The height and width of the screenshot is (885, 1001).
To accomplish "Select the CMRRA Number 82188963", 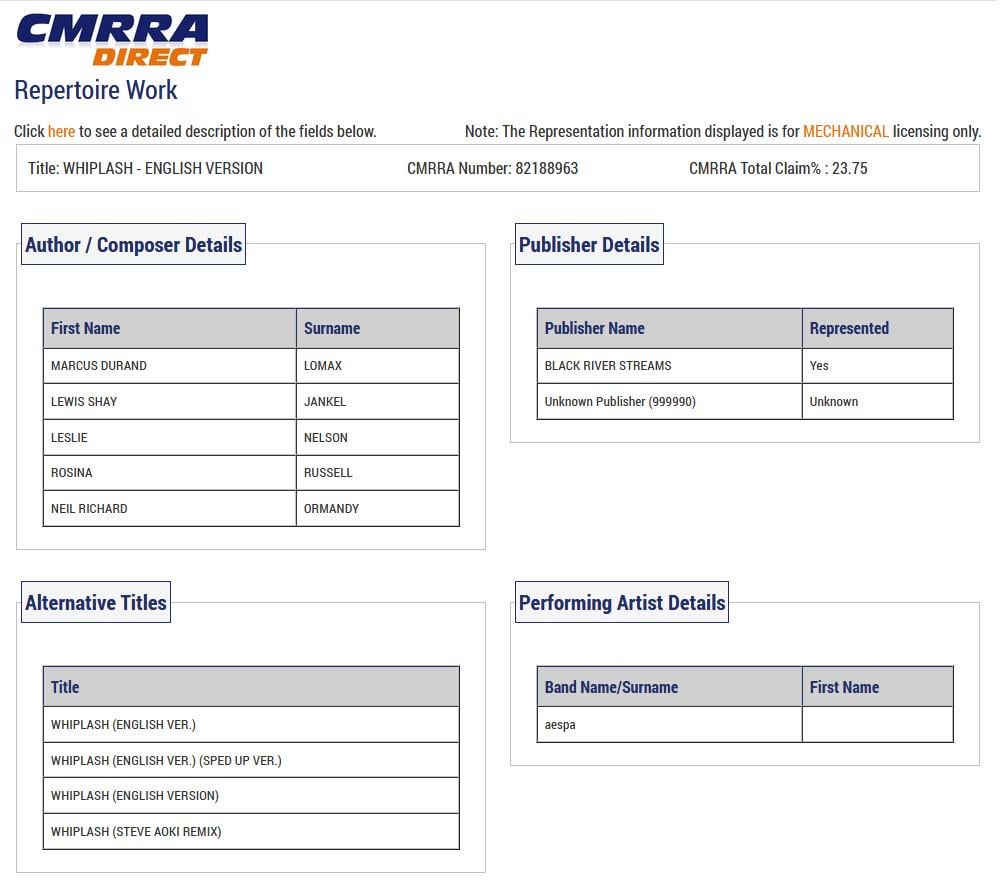I will click(x=546, y=169).
